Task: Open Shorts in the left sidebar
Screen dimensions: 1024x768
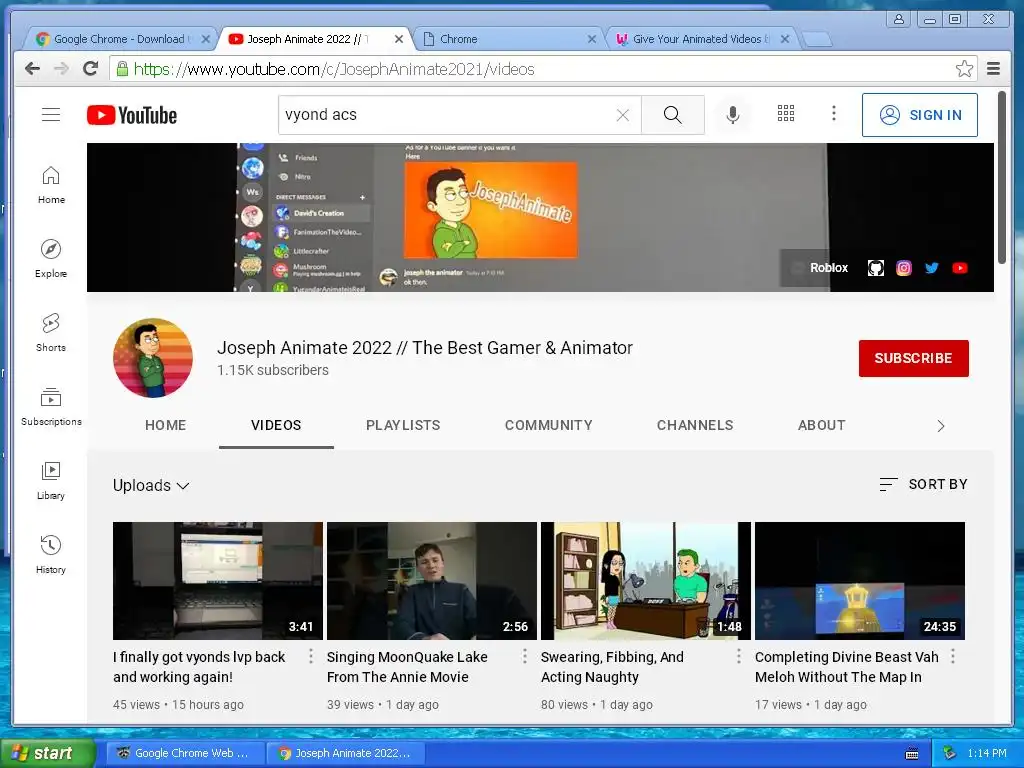Action: point(51,333)
